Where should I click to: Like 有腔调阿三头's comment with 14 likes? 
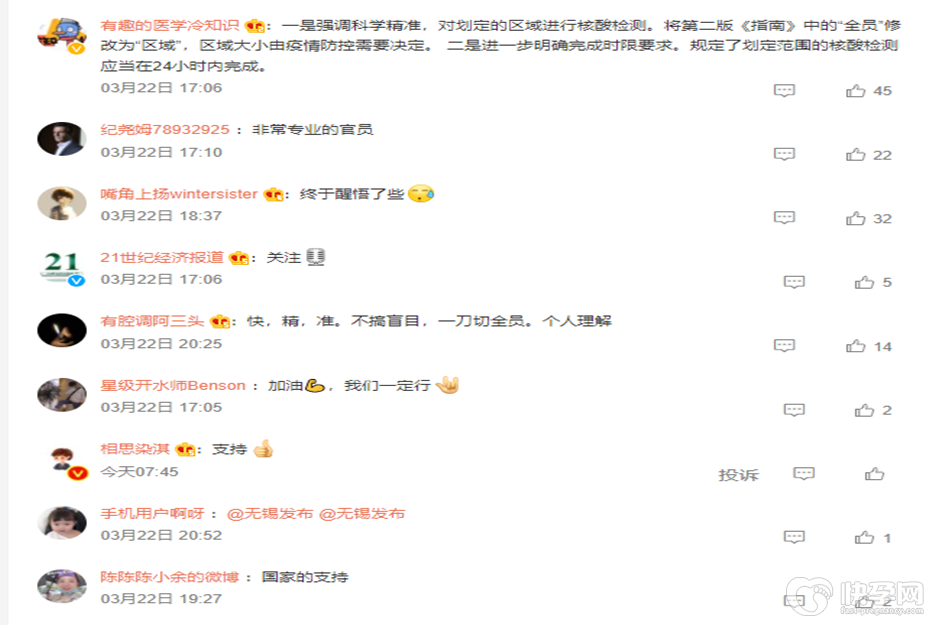click(x=855, y=346)
